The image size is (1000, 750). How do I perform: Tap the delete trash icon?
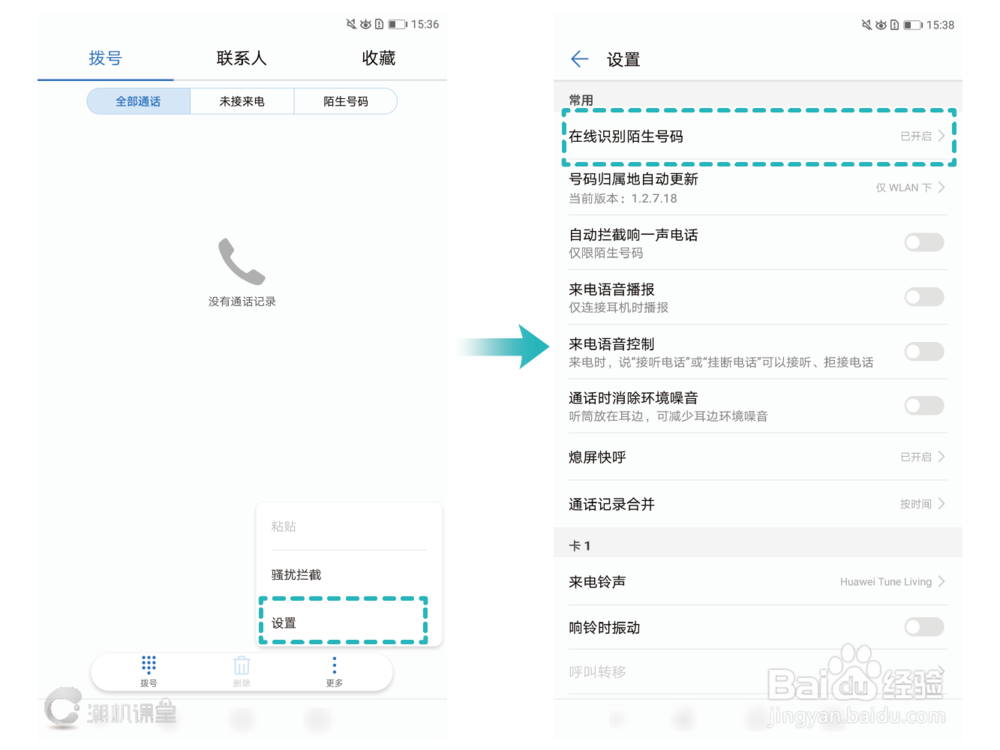242,665
